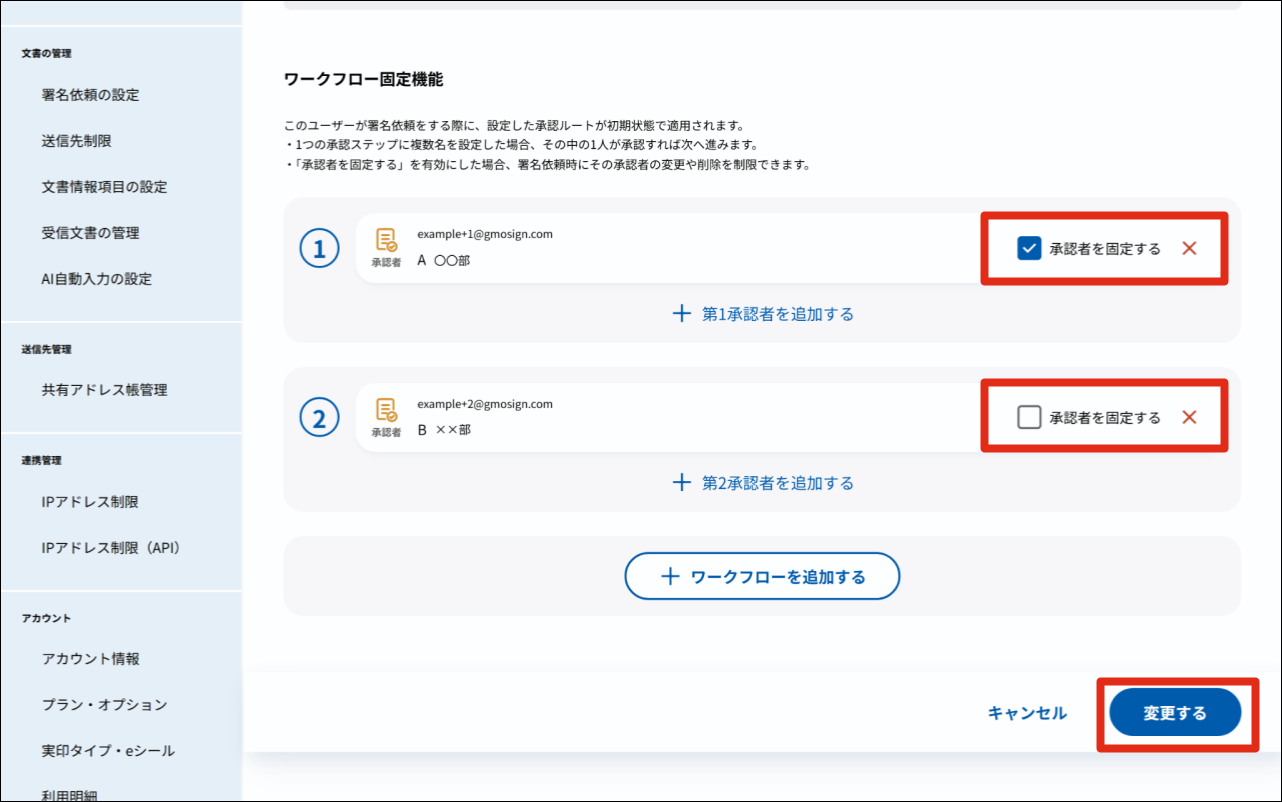Open アカウント情報 menu item

coord(90,659)
